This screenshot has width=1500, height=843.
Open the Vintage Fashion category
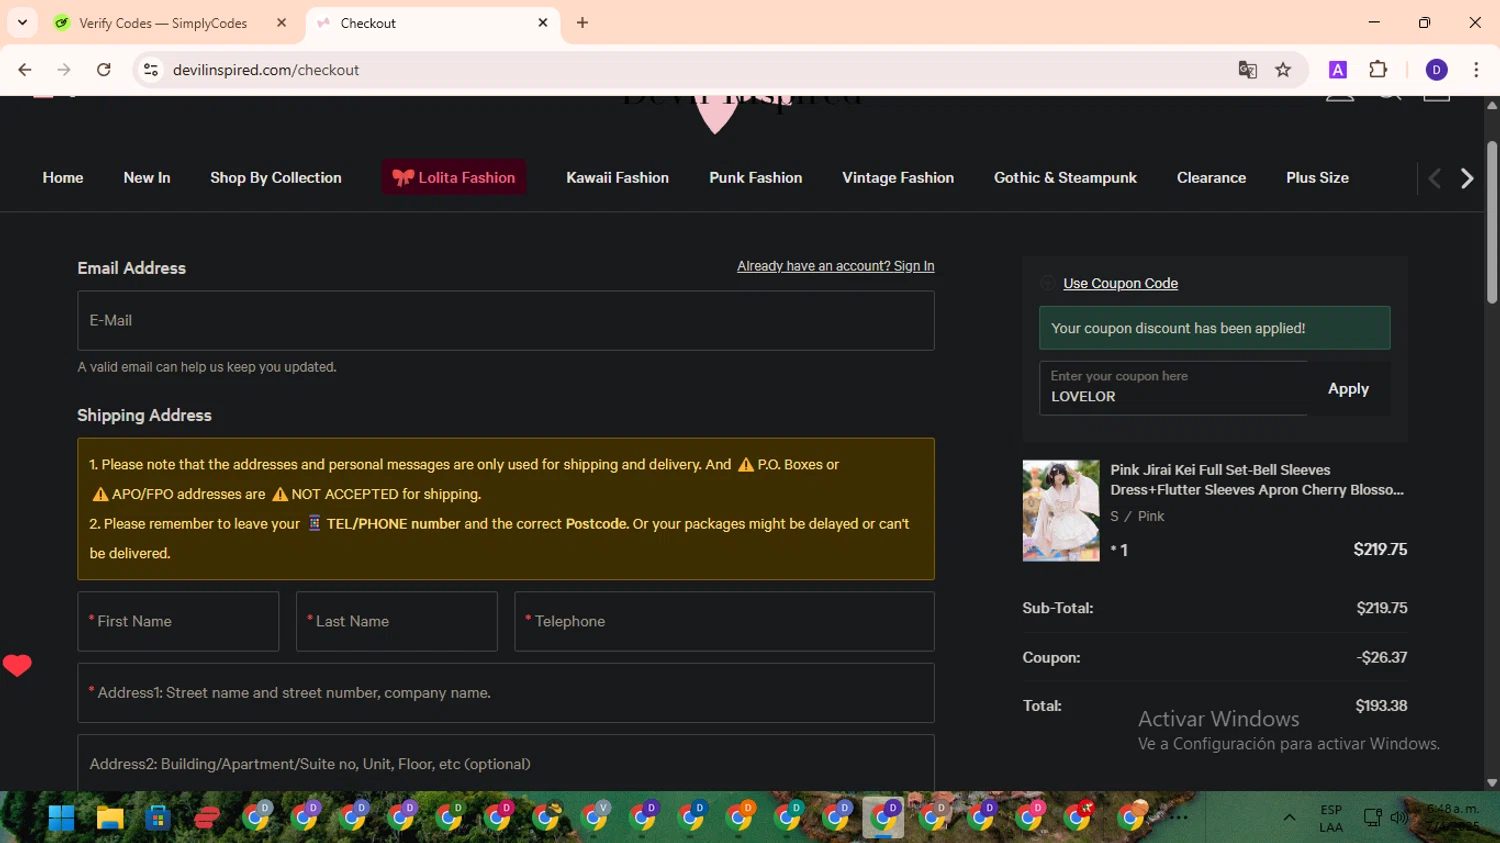pyautogui.click(x=898, y=178)
